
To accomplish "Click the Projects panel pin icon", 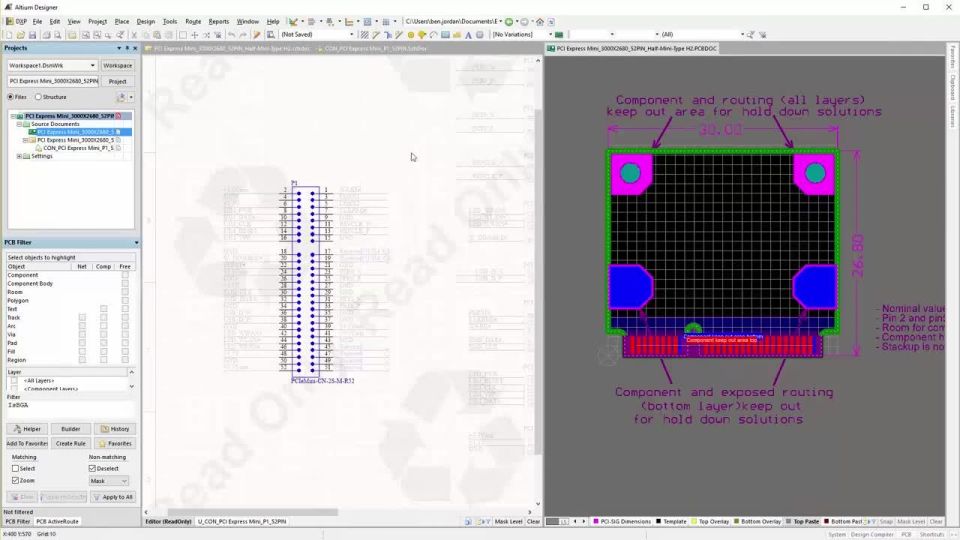I will pyautogui.click(x=127, y=48).
